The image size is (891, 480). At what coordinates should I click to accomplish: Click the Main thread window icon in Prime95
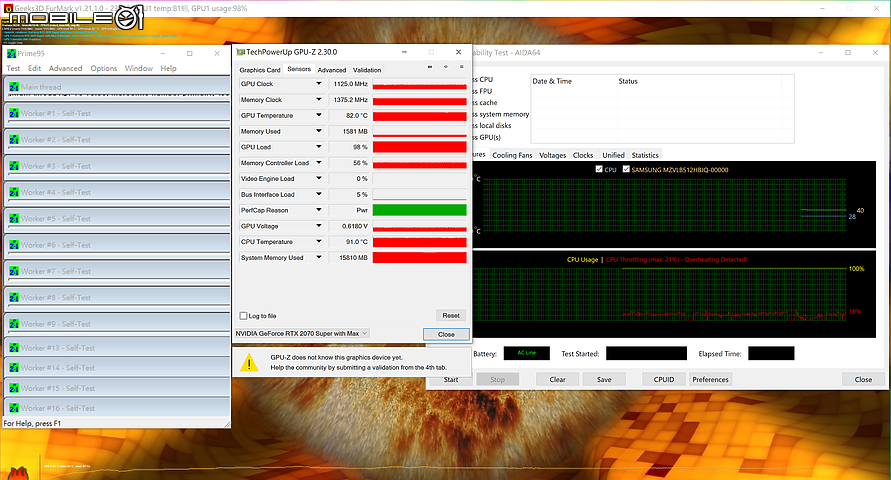click(x=14, y=87)
